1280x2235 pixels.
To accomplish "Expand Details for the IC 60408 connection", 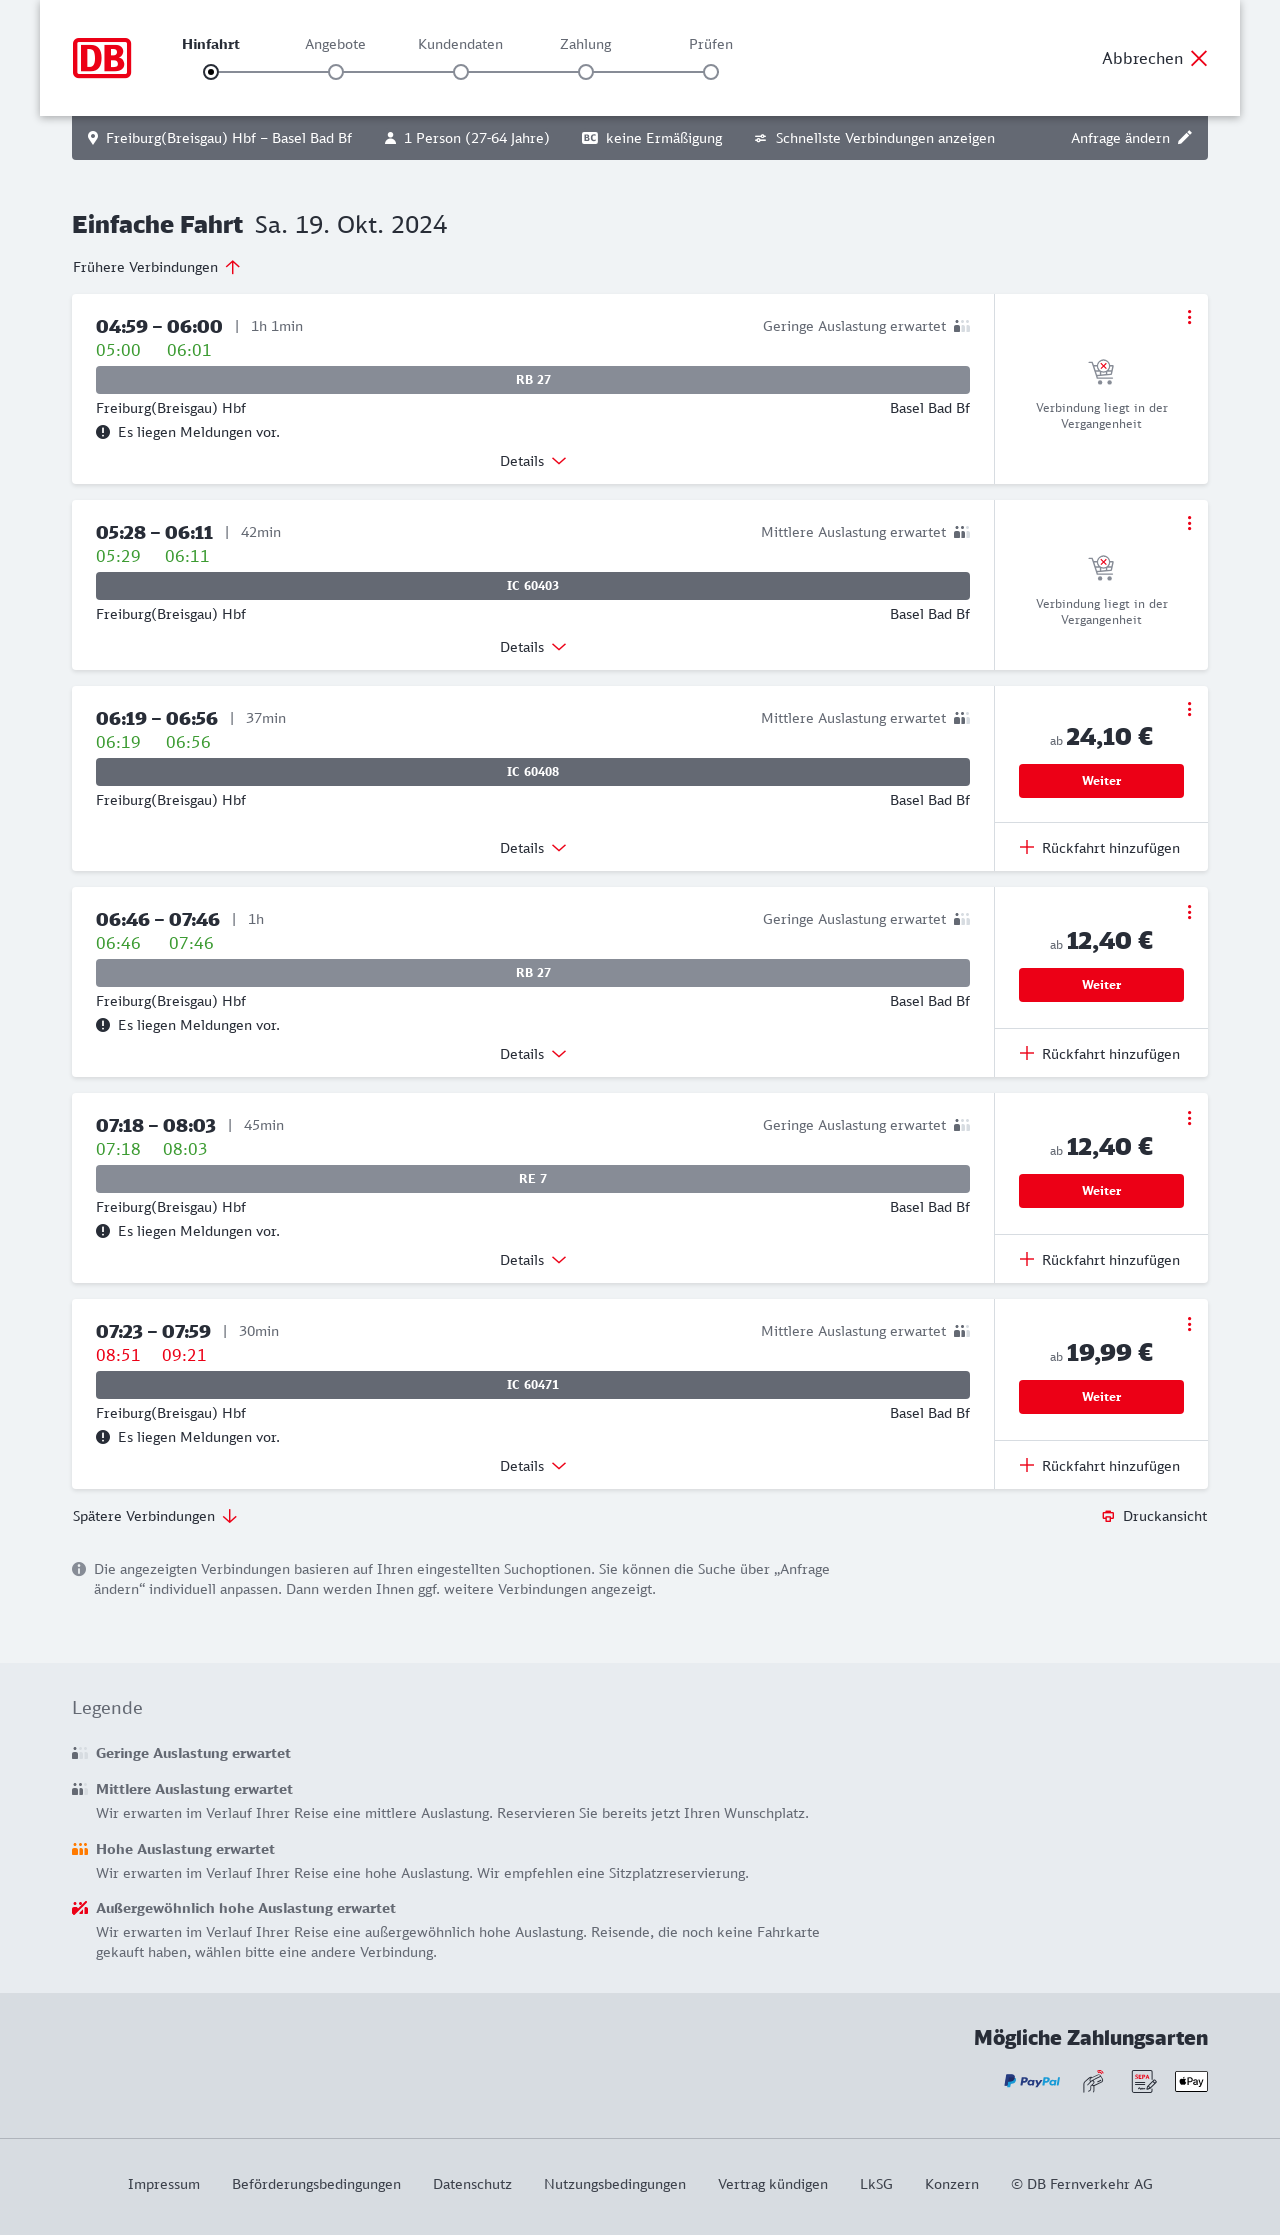I will pyautogui.click(x=533, y=848).
